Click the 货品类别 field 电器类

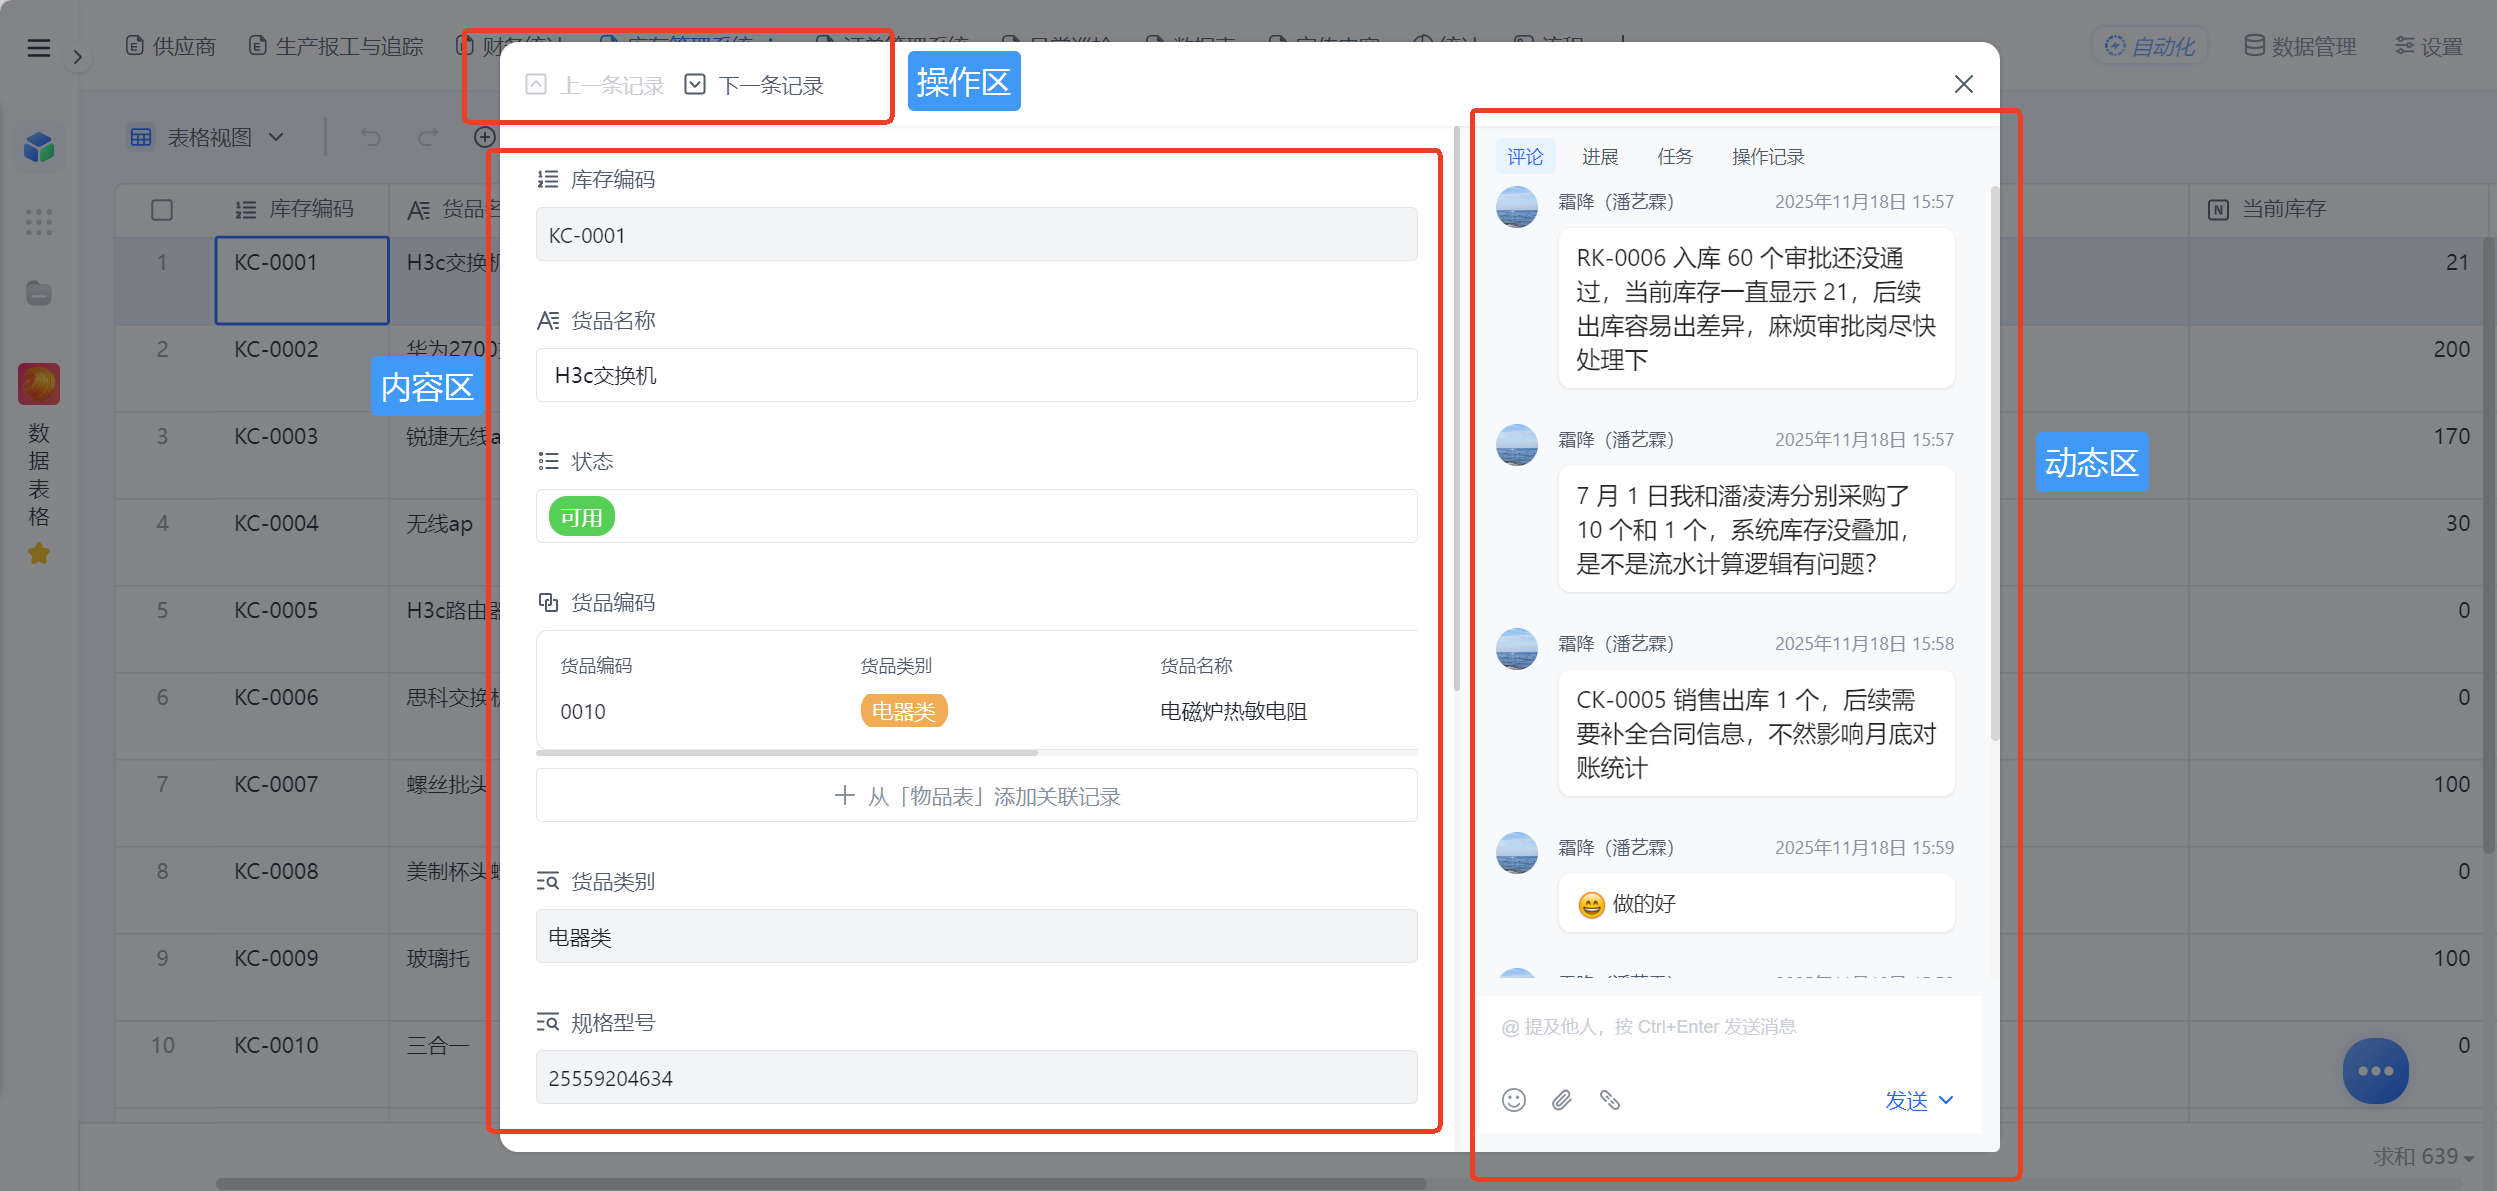coord(976,937)
